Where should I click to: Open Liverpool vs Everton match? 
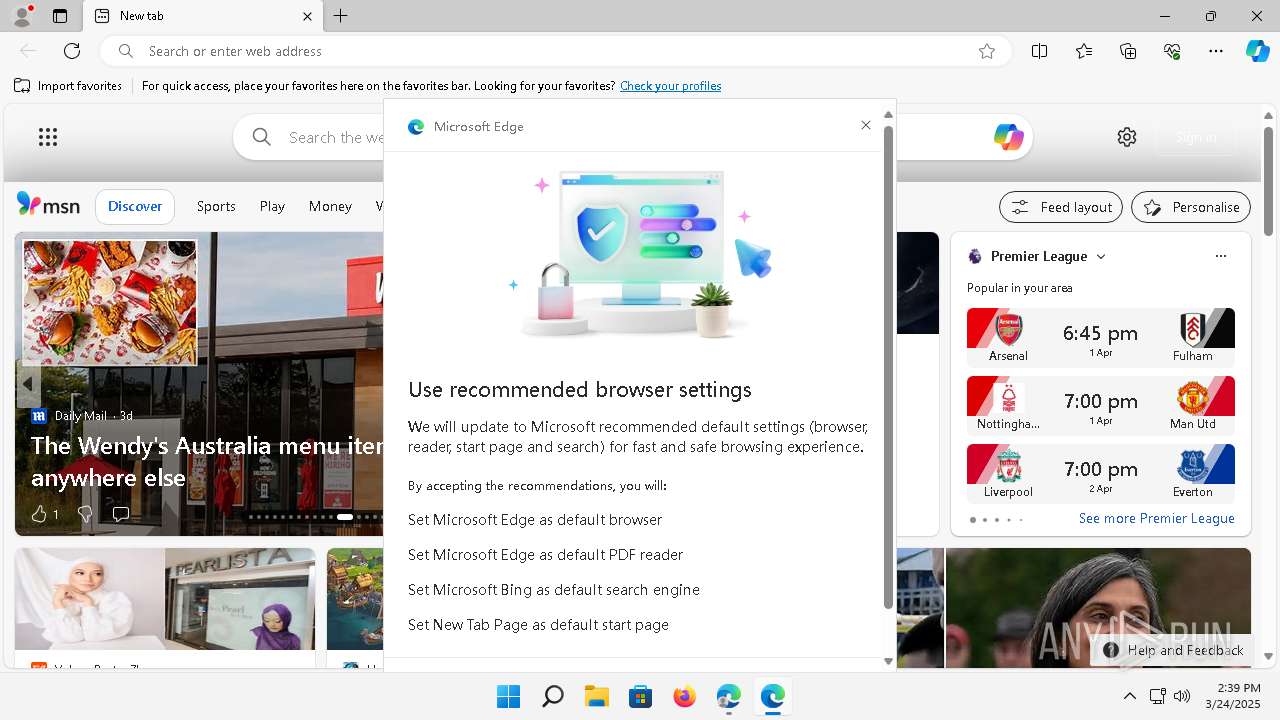[x=1101, y=473]
